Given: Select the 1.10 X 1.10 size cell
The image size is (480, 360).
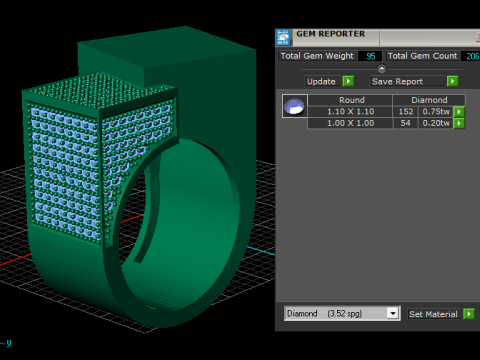Looking at the screenshot, I should [350, 112].
